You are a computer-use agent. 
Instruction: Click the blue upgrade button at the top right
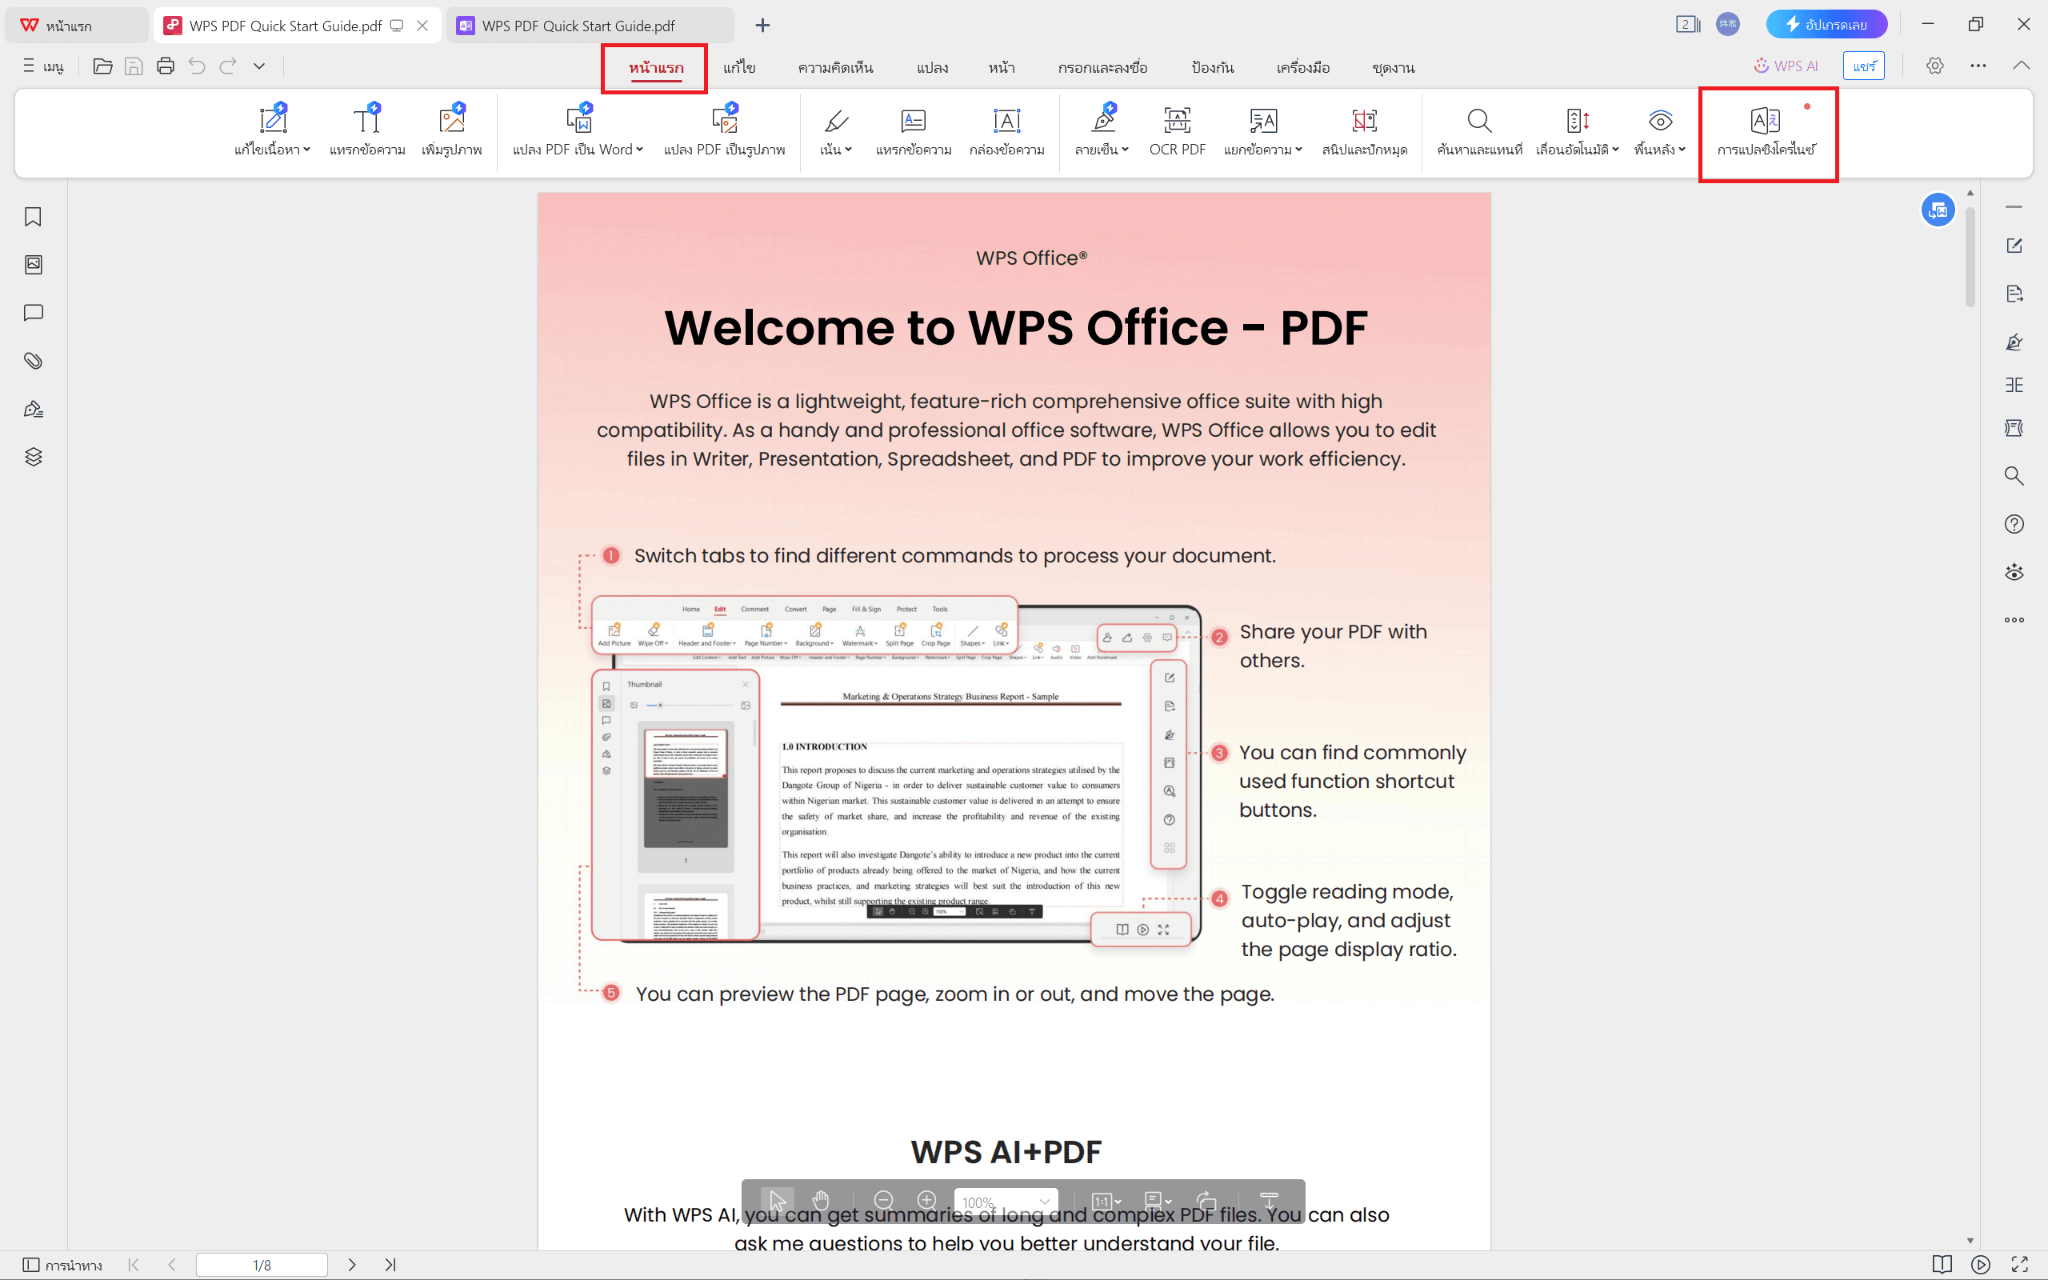pyautogui.click(x=1826, y=24)
